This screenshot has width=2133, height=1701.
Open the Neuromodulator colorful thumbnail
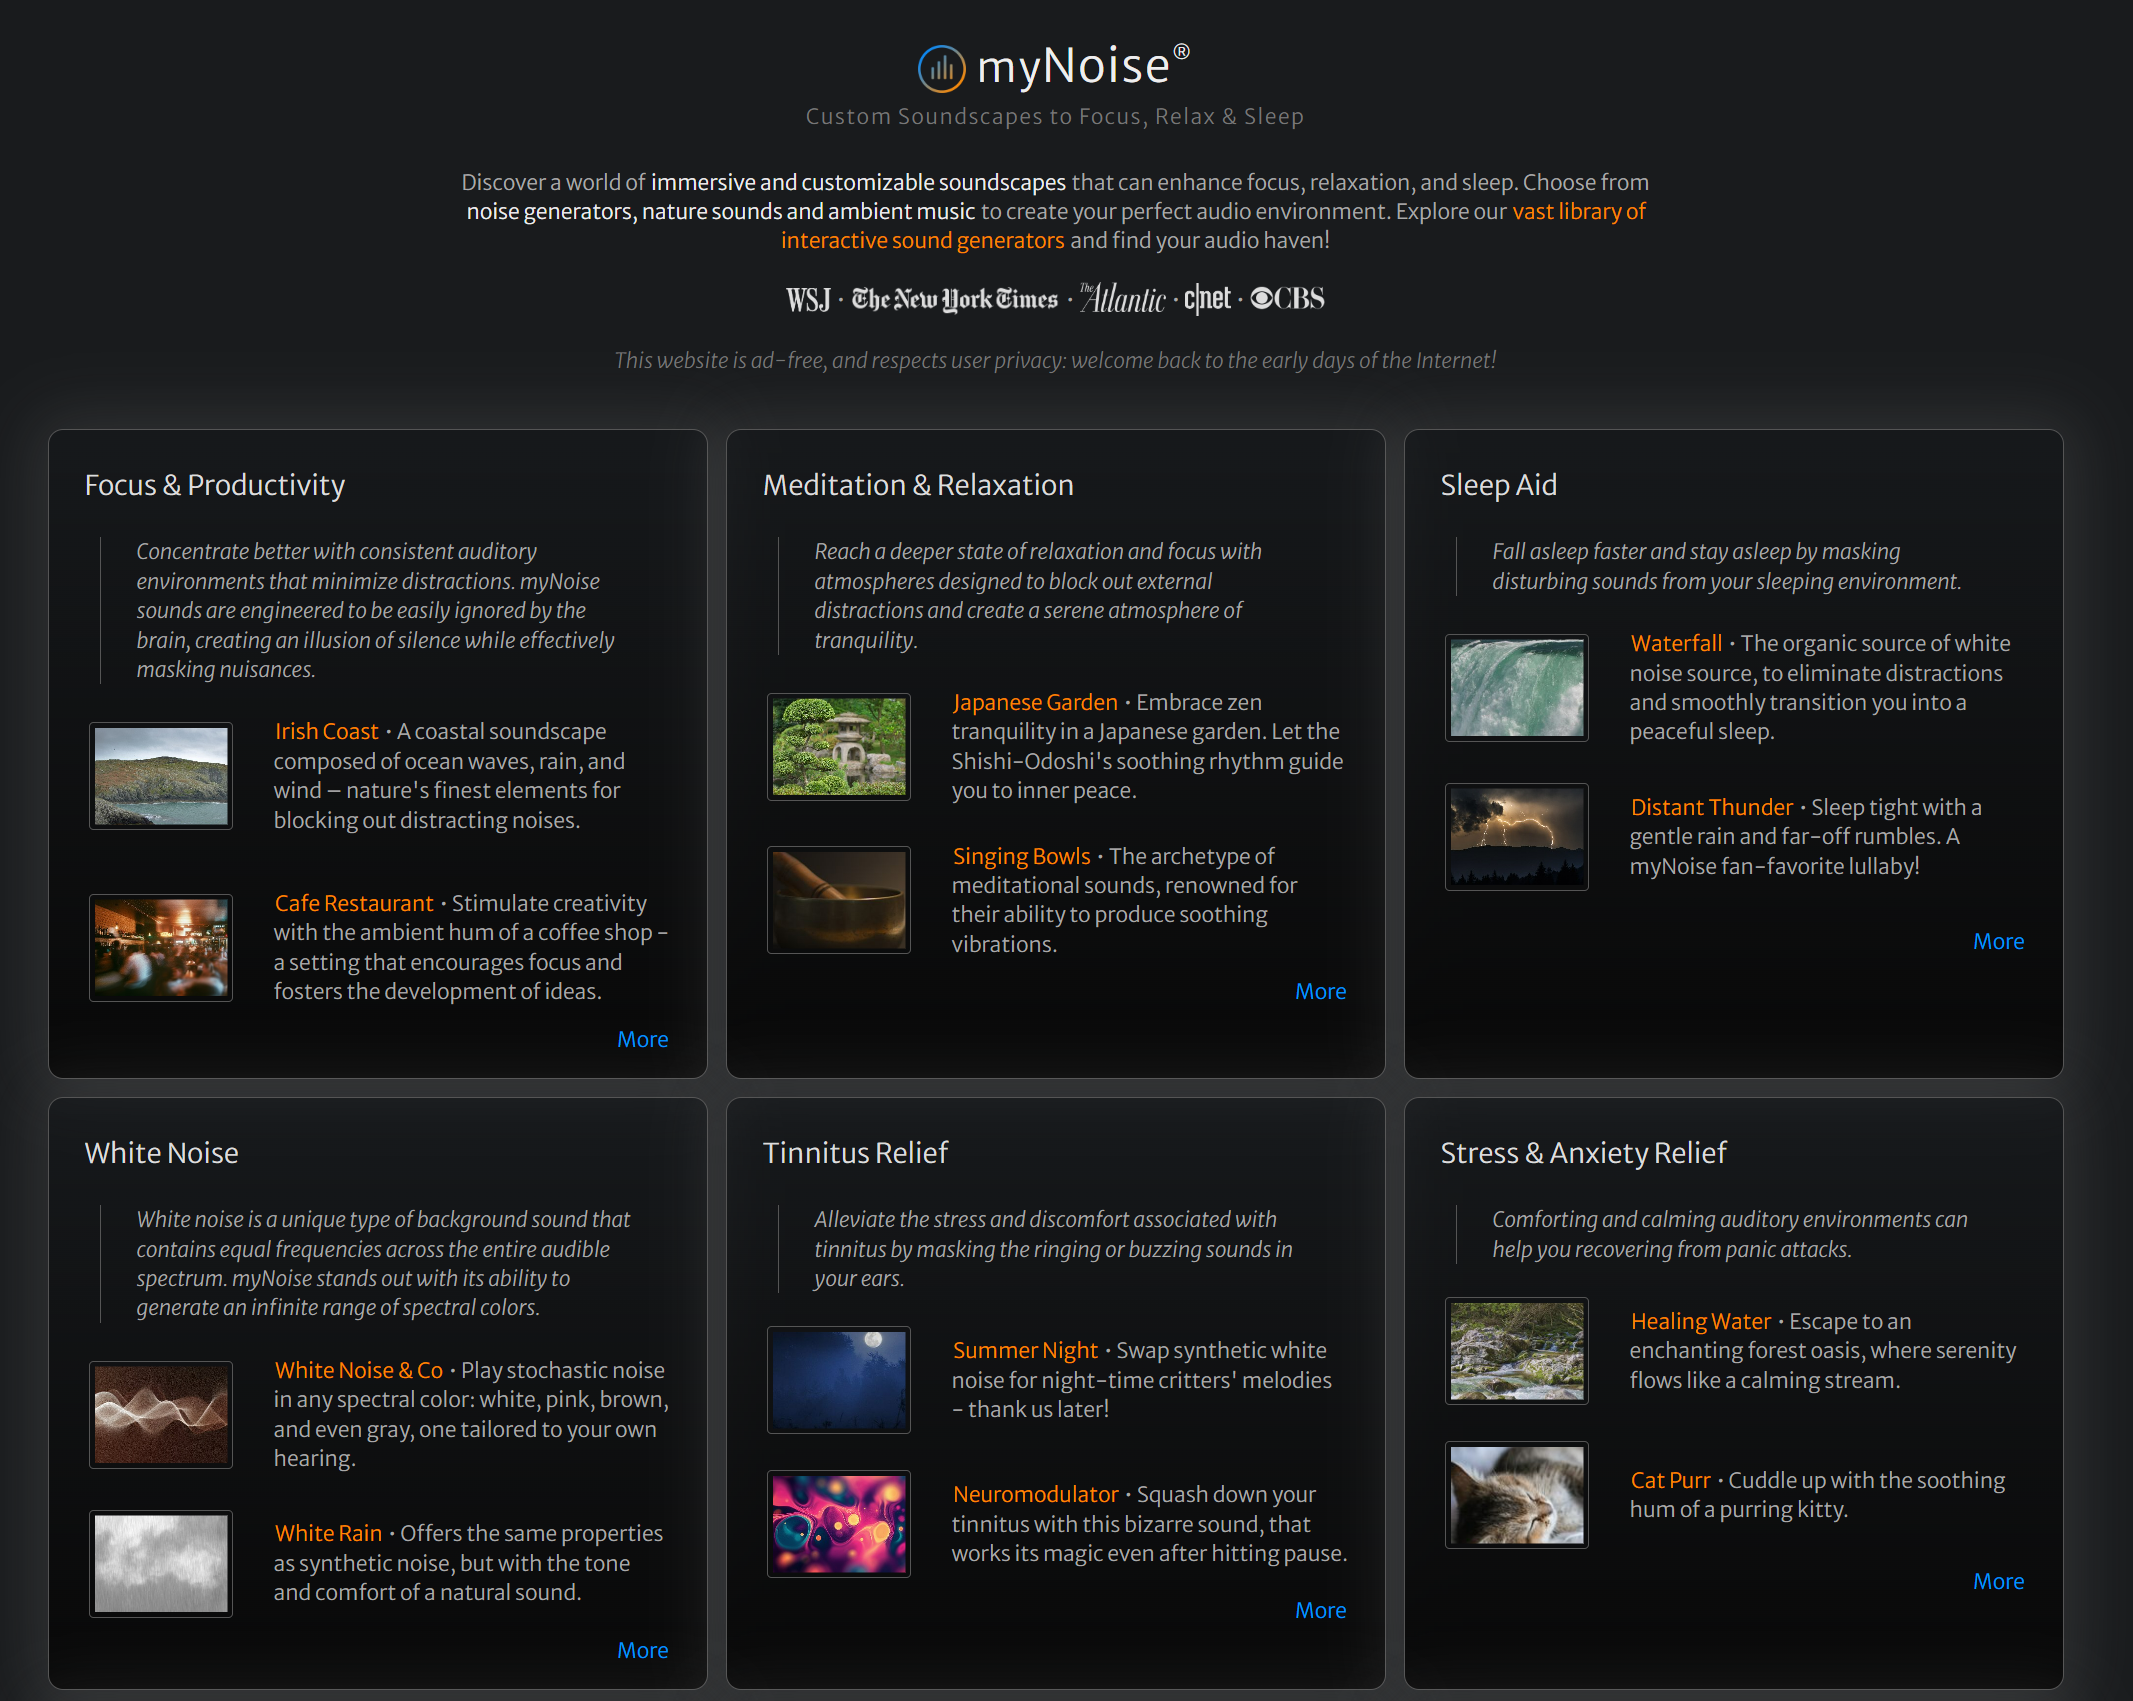point(839,1524)
